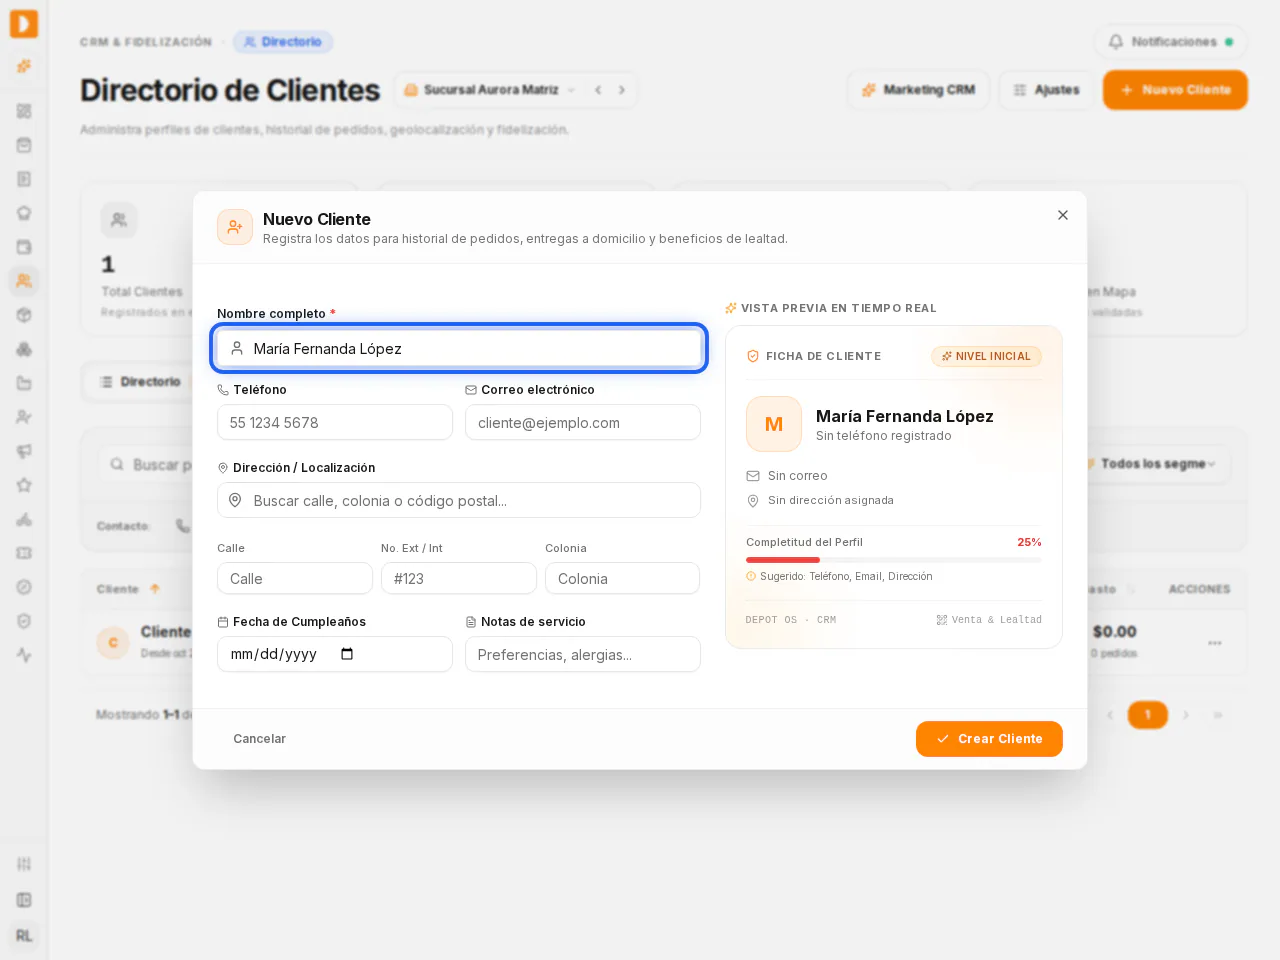The image size is (1280, 960).
Task: Click the sparkle icon below the logo
Action: tap(24, 66)
